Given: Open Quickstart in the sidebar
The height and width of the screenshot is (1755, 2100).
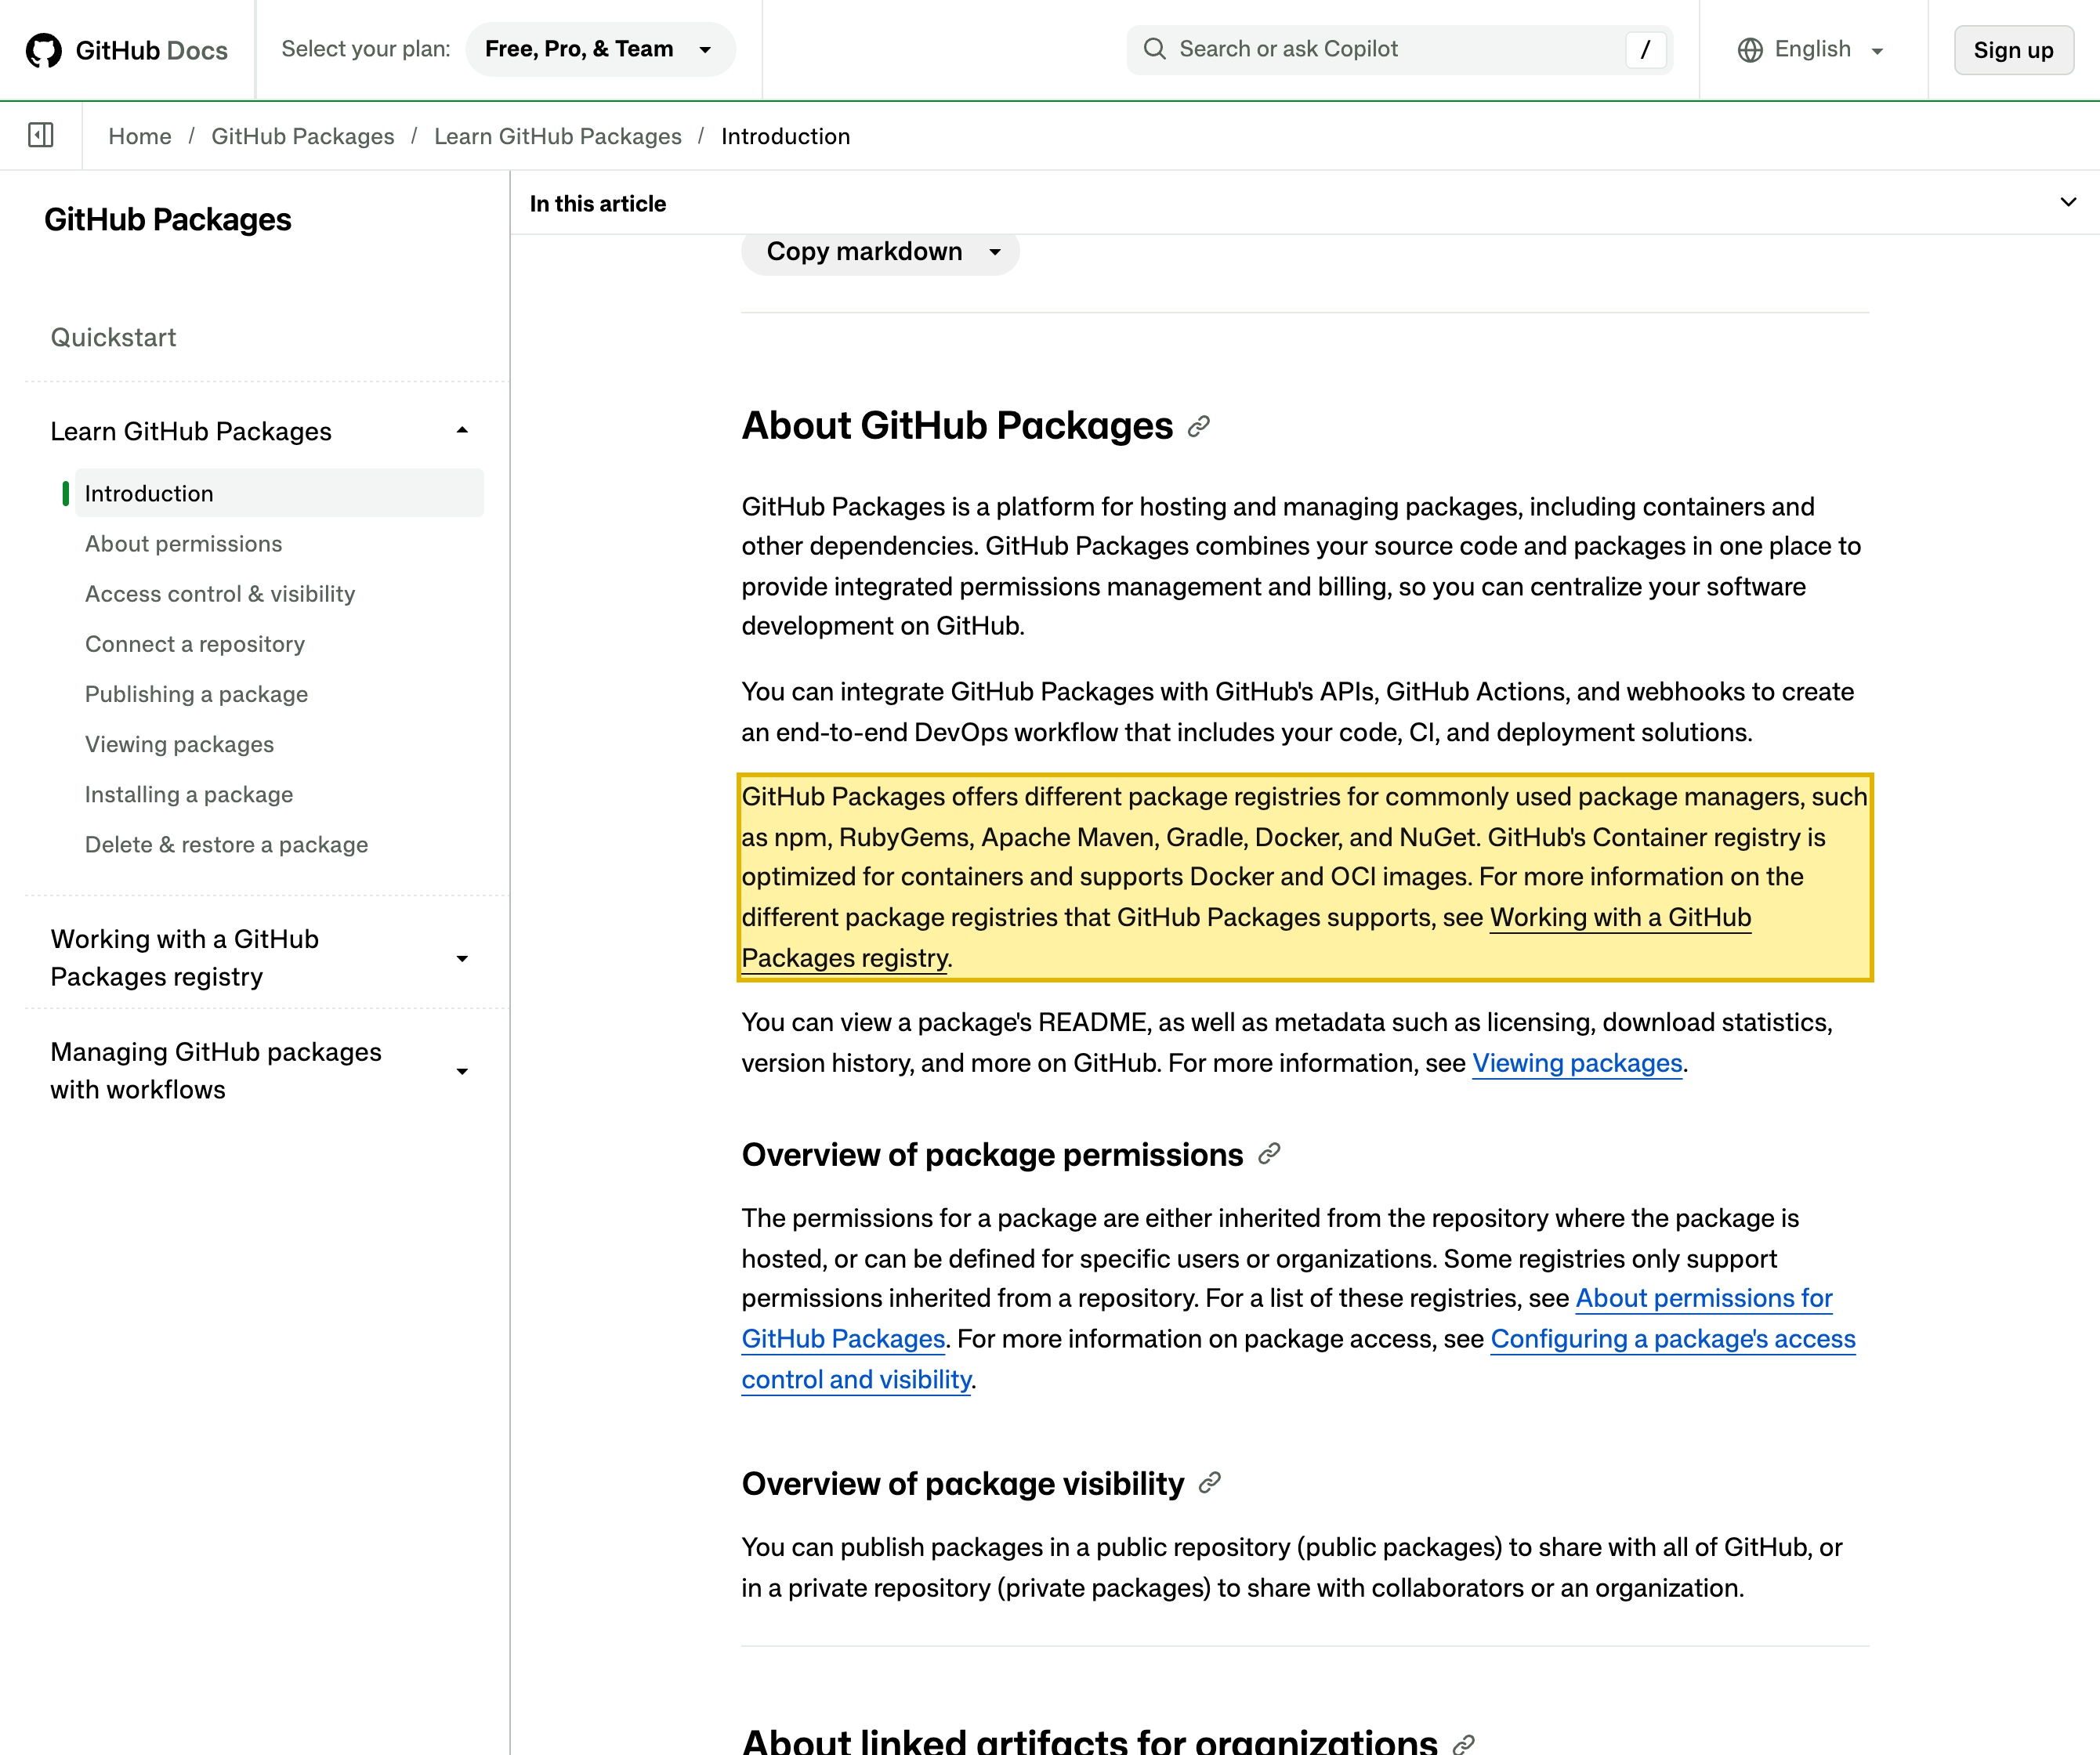Looking at the screenshot, I should tap(114, 338).
